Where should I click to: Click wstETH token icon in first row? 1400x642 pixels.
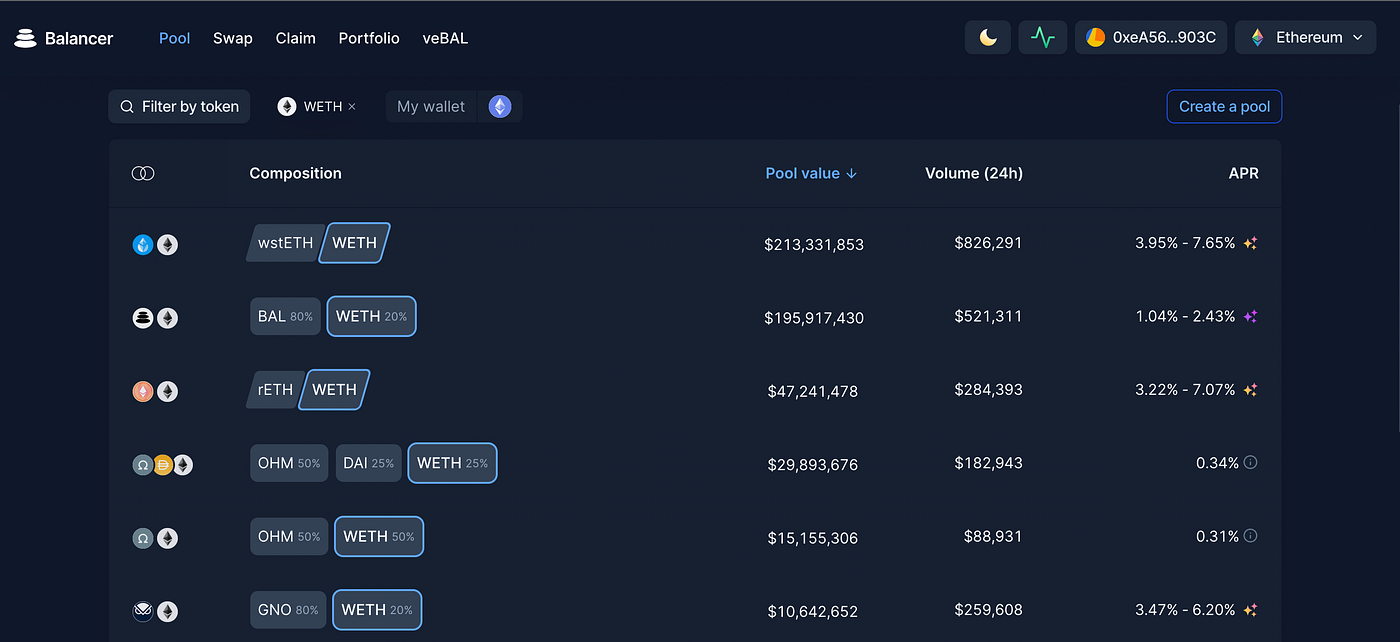coord(143,244)
